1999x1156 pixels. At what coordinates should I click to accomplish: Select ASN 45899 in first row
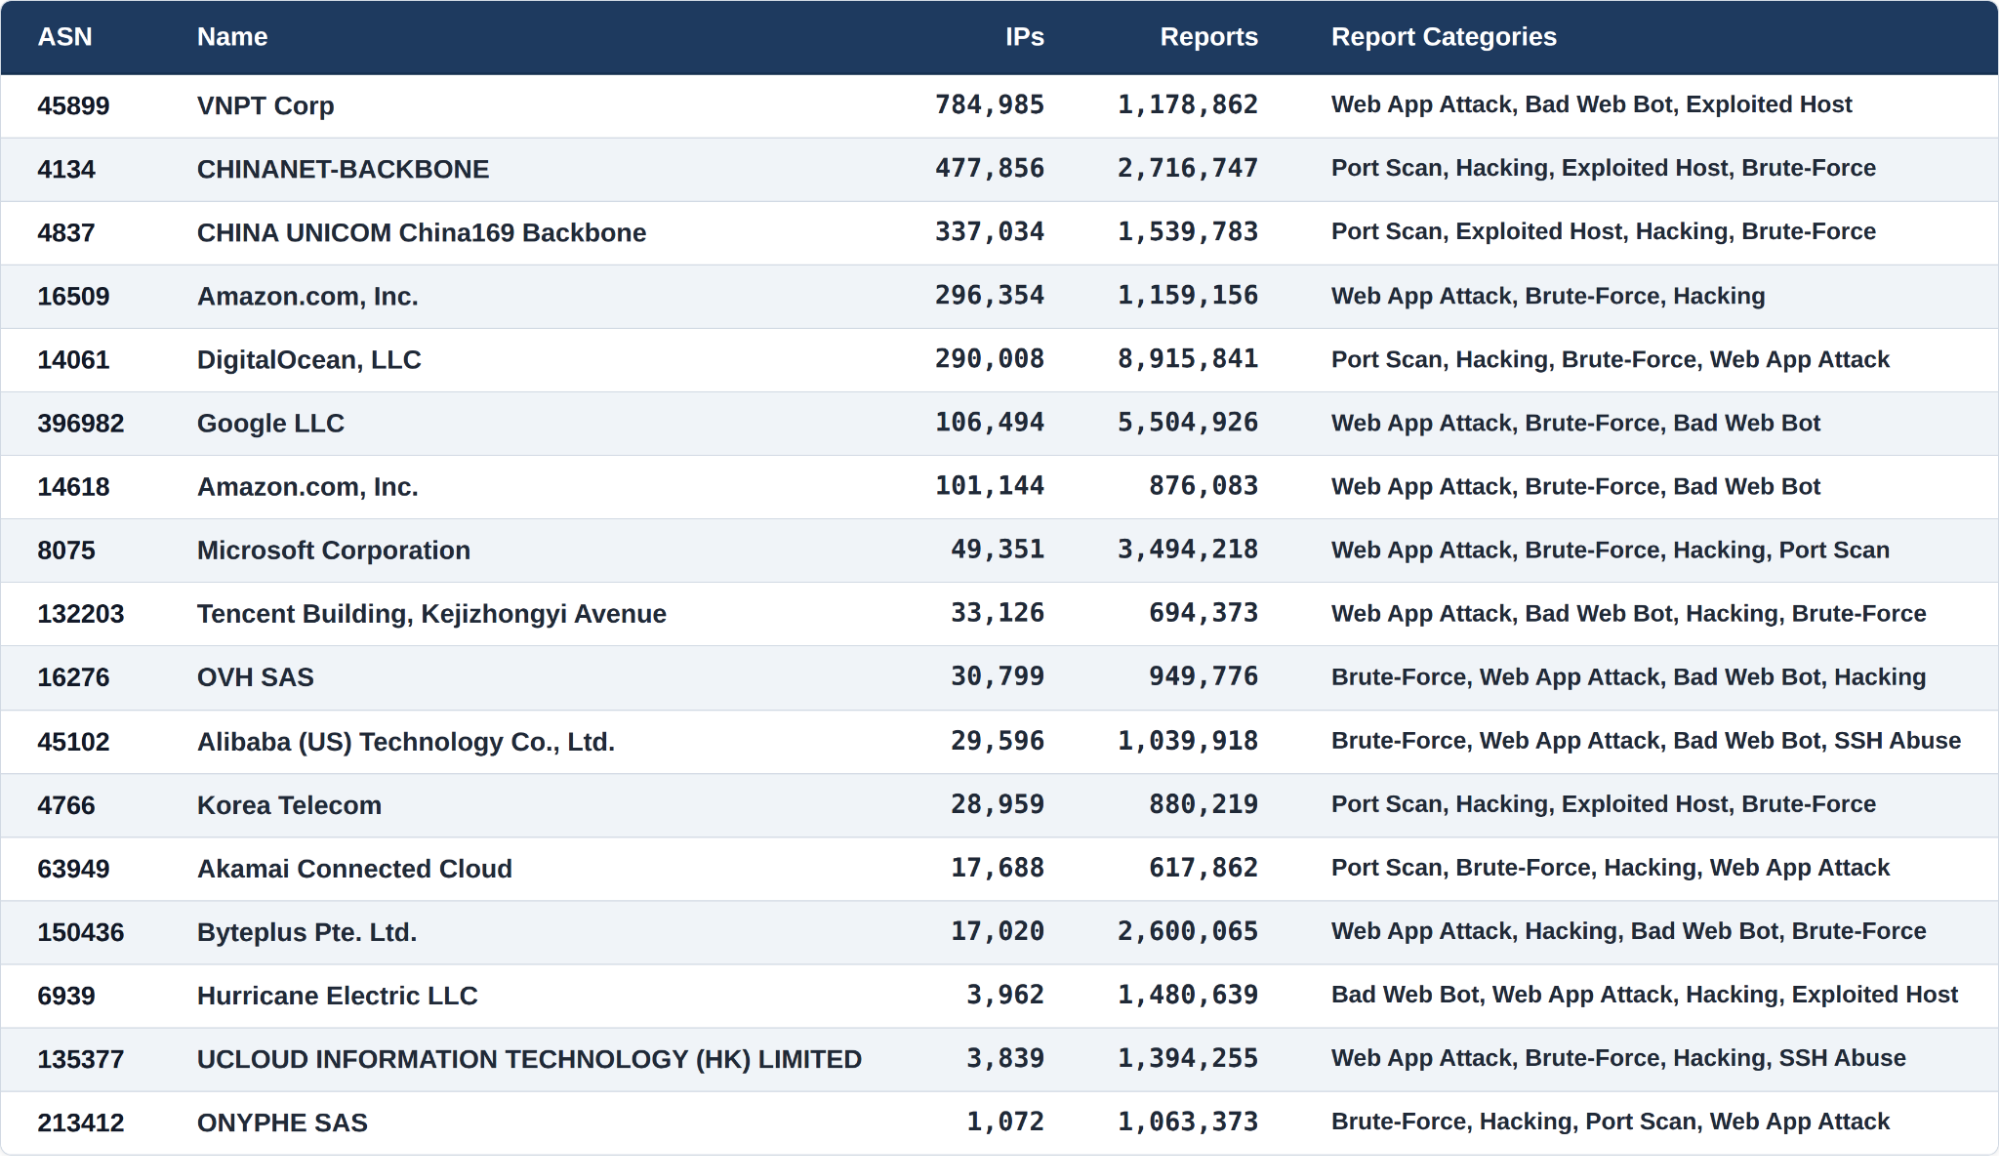coord(73,105)
